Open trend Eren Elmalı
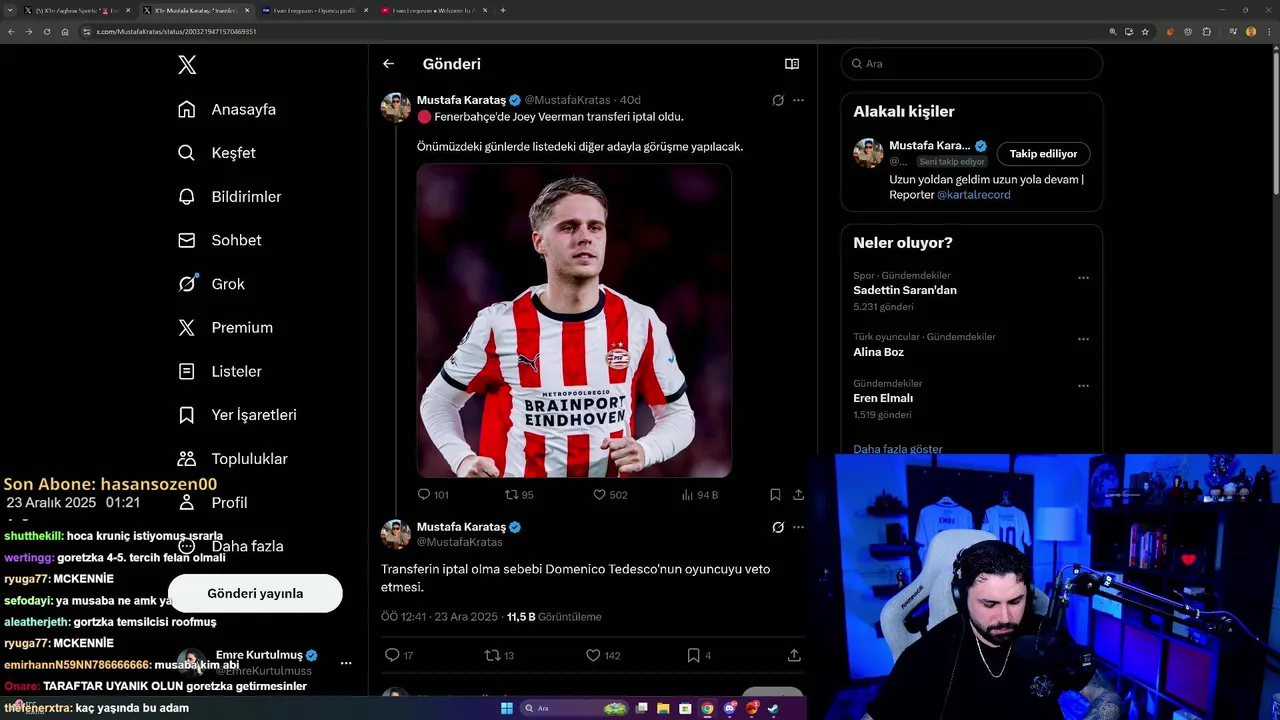Viewport: 1280px width, 720px height. click(x=883, y=398)
